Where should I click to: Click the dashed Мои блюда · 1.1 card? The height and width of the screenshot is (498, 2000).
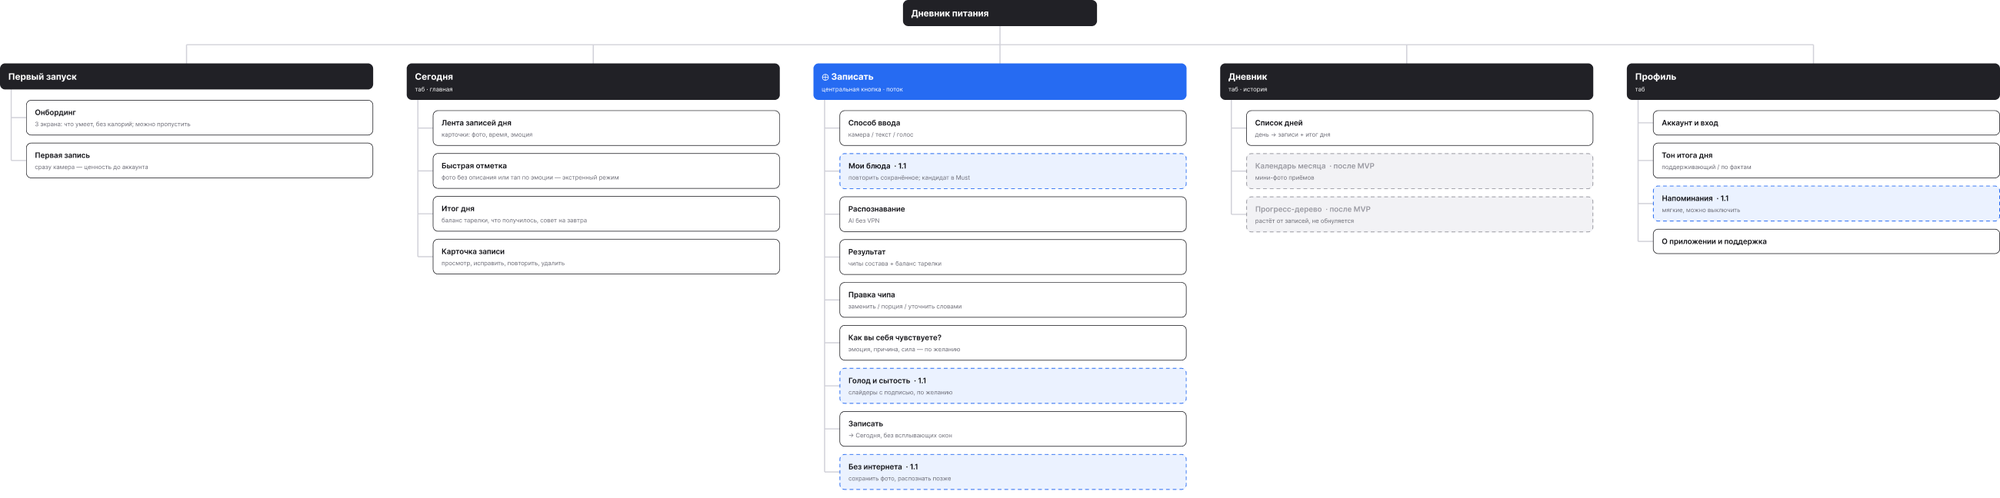(1013, 171)
